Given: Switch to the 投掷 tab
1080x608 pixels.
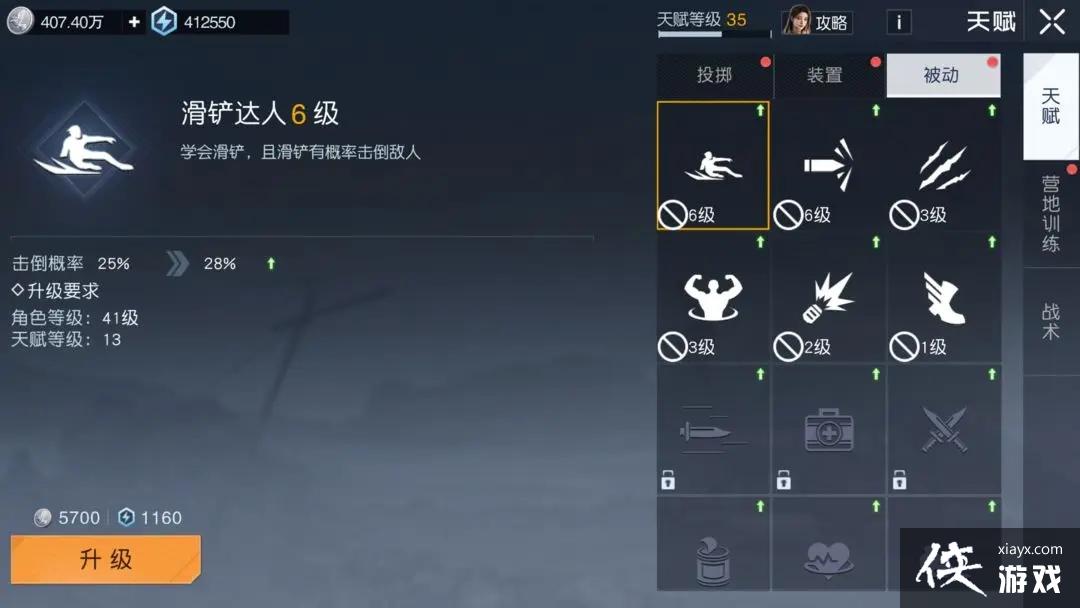Looking at the screenshot, I should tap(714, 75).
